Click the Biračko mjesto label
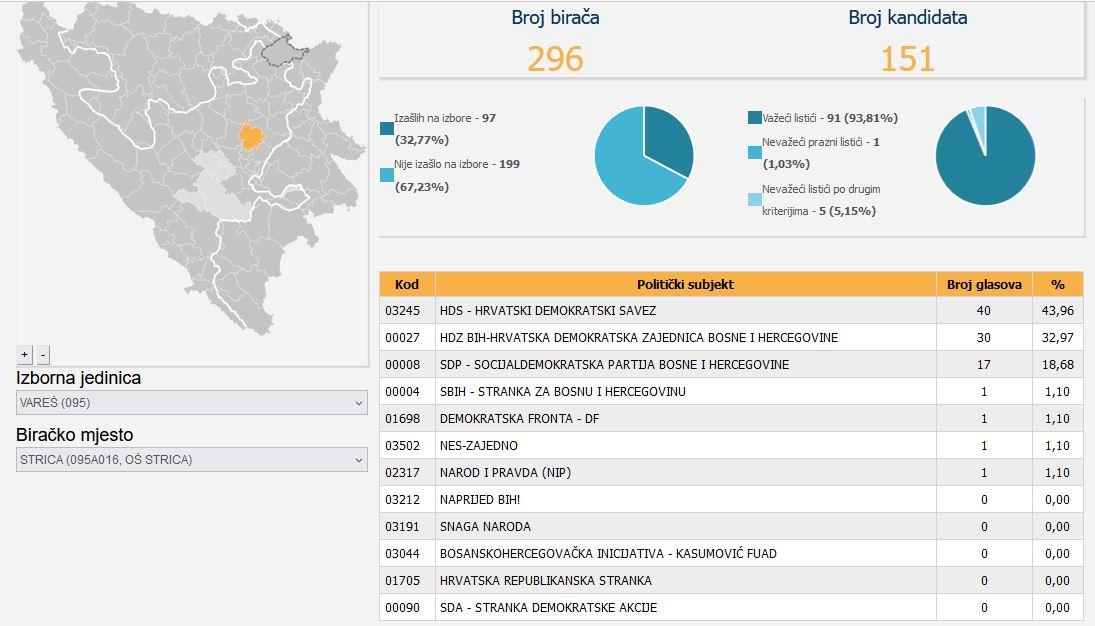The image size is (1095, 626). pyautogui.click(x=75, y=435)
